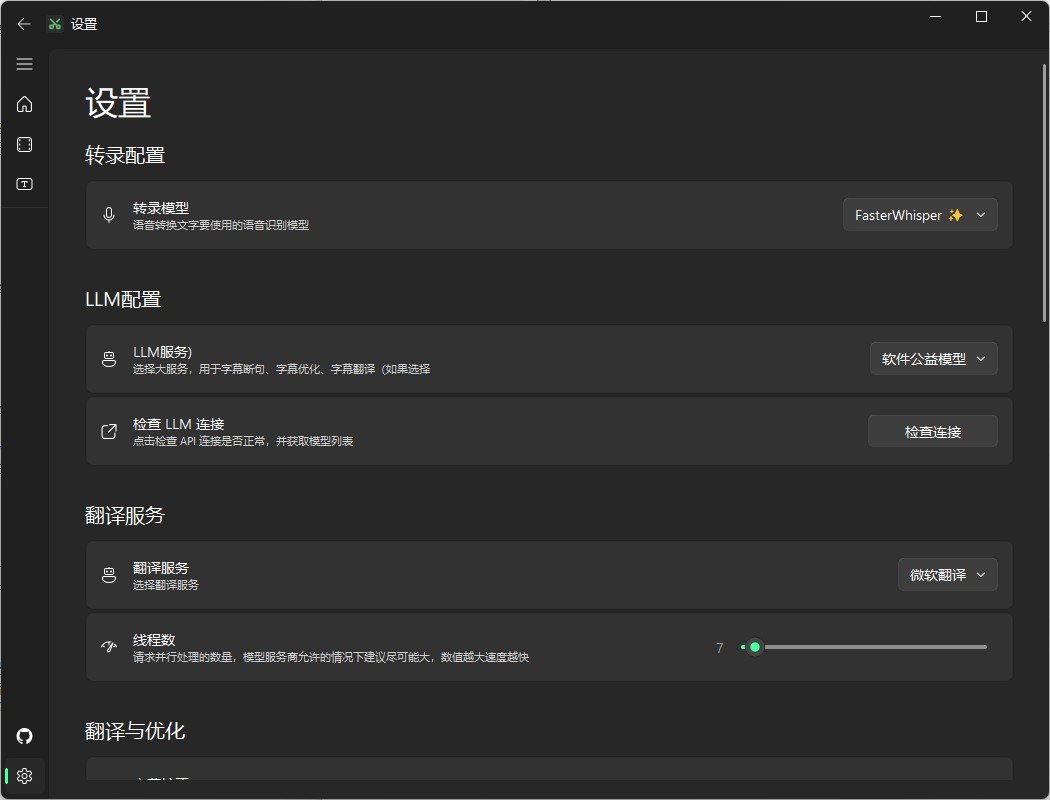Open the FasterWhisper transcription model dropdown
The width and height of the screenshot is (1050, 800).
[920, 215]
